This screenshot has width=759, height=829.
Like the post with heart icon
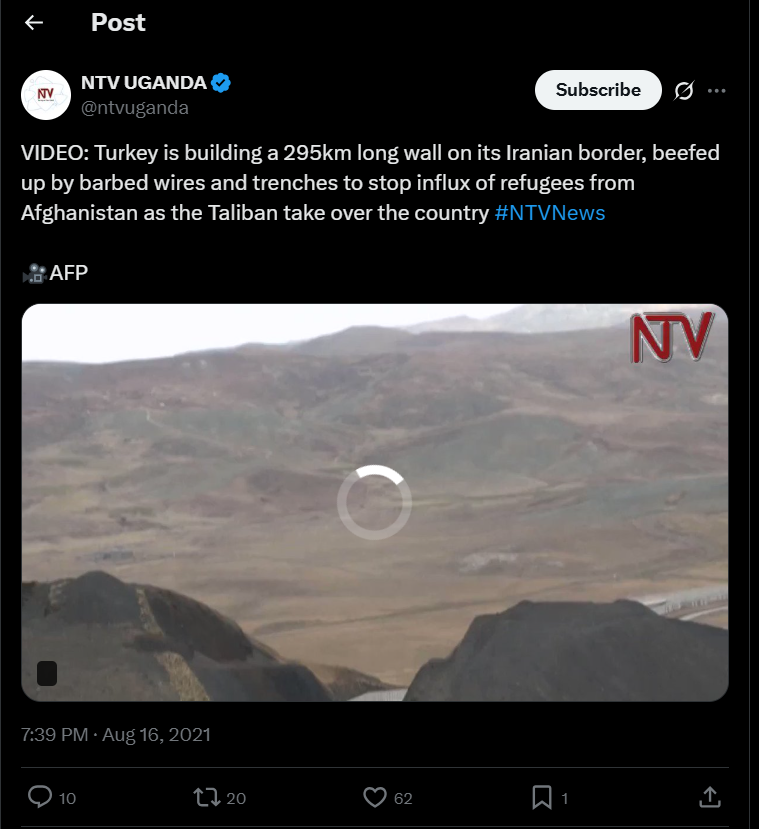[375, 797]
